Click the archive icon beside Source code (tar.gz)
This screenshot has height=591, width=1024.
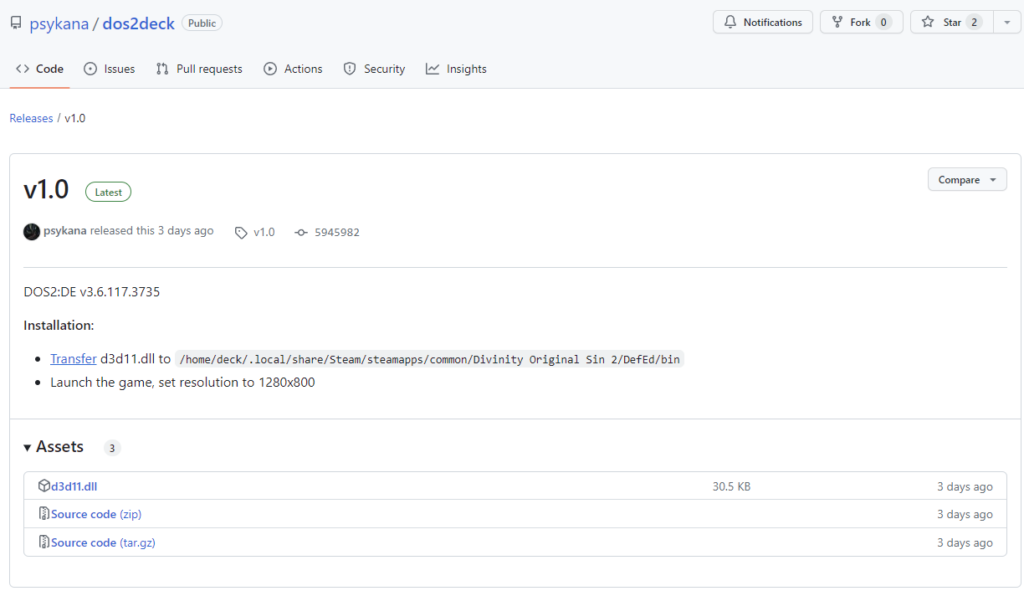44,541
